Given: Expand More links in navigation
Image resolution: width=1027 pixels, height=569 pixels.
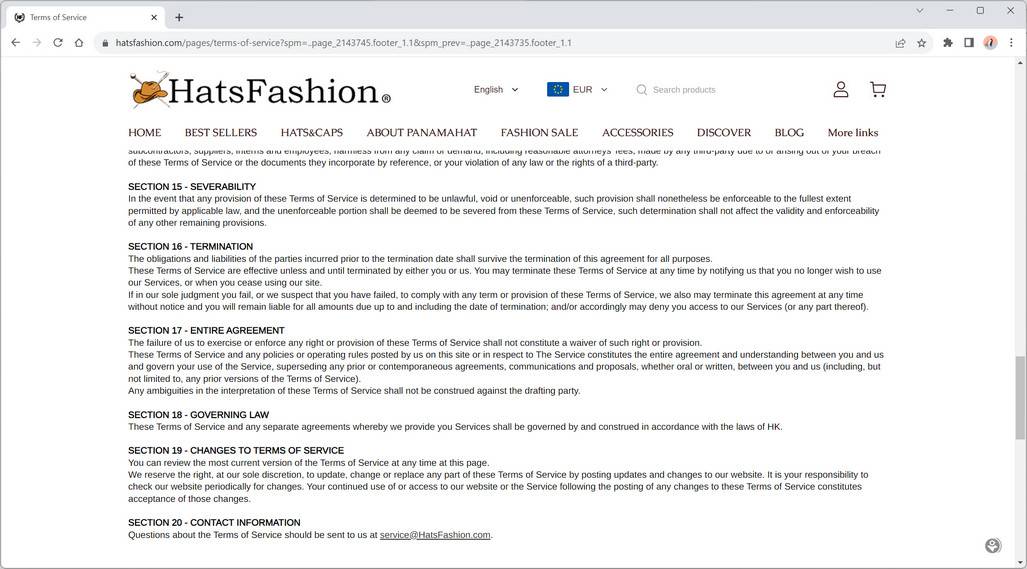Looking at the screenshot, I should pos(853,132).
